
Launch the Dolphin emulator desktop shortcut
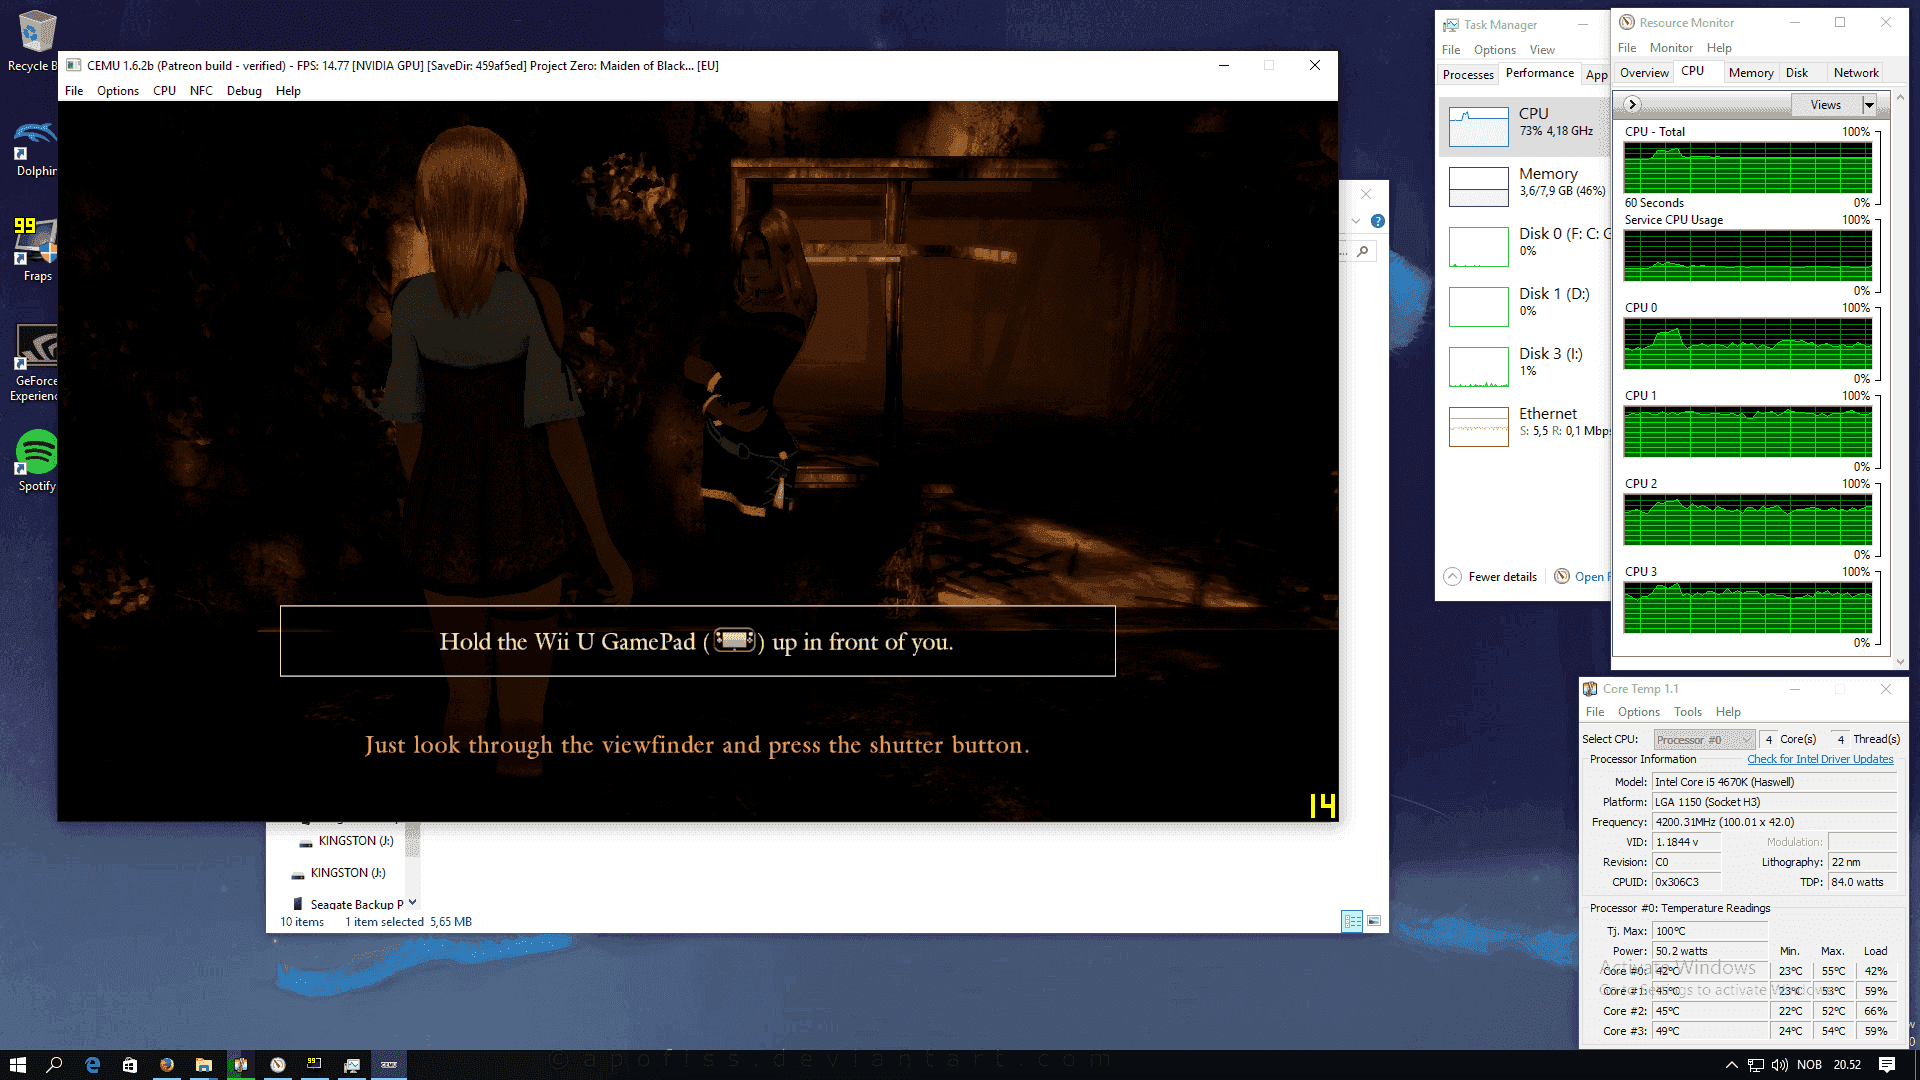pyautogui.click(x=35, y=148)
